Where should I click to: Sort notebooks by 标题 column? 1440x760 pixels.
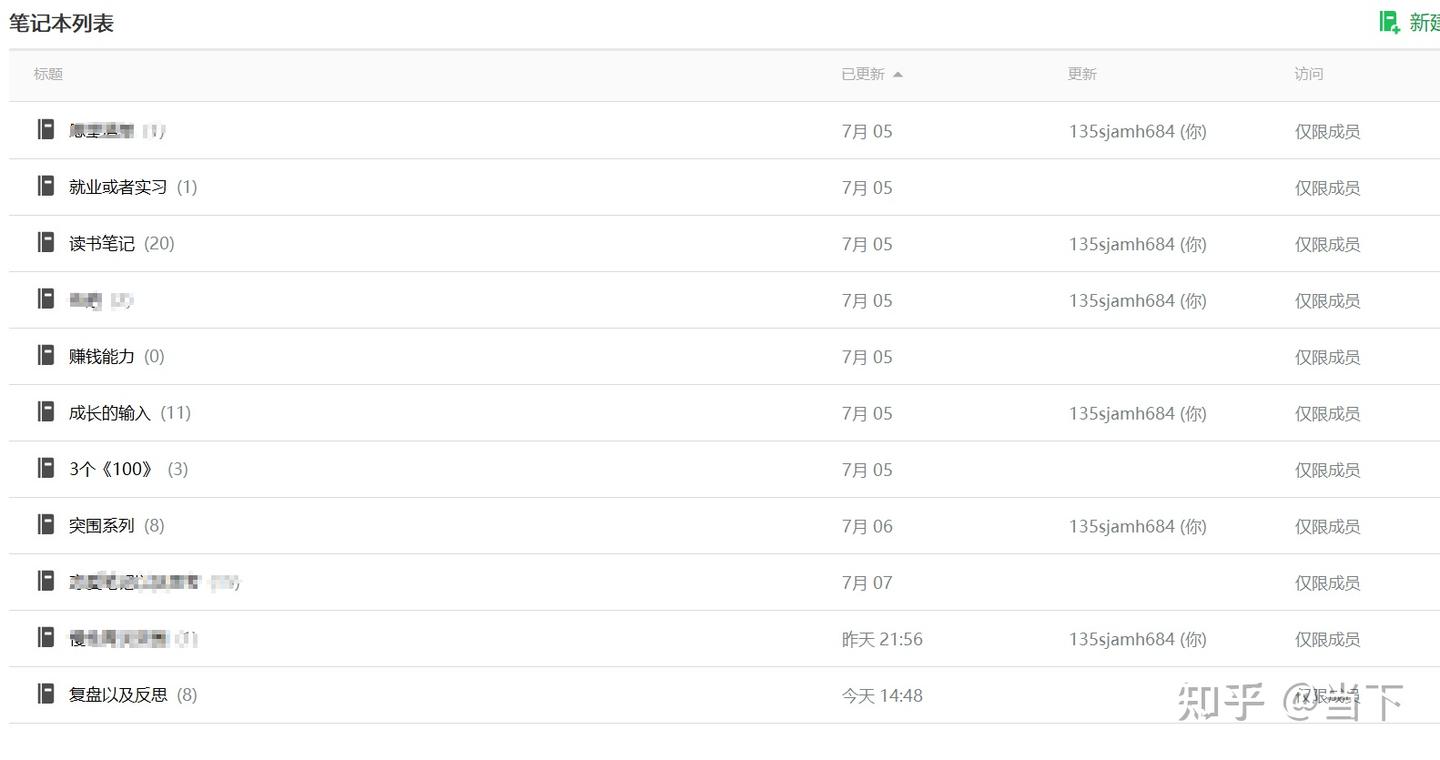(x=48, y=74)
